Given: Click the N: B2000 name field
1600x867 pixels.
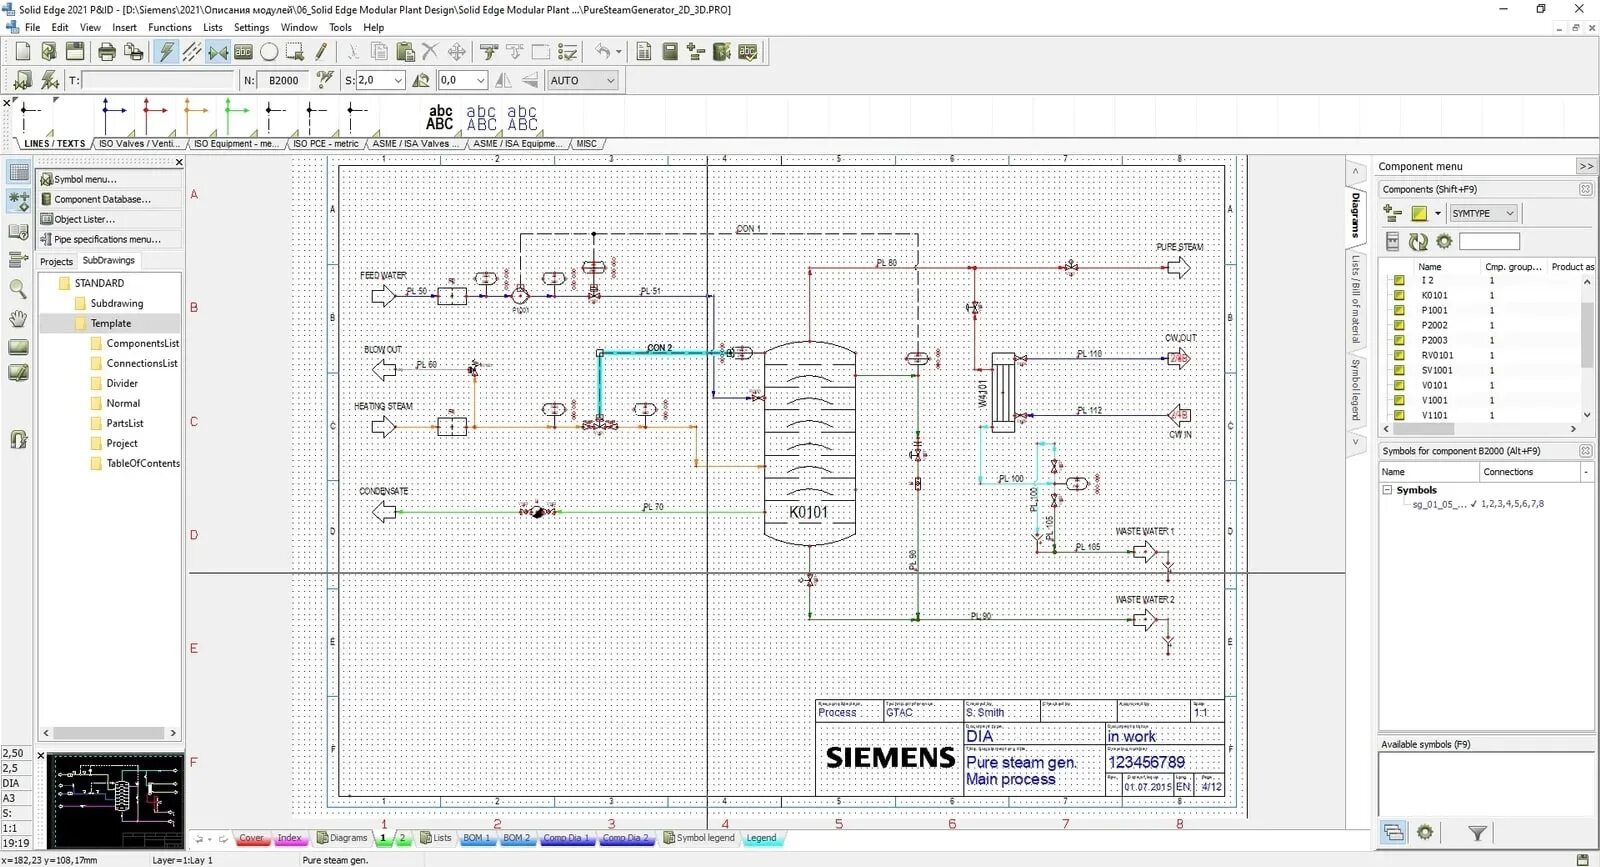Looking at the screenshot, I should point(284,80).
